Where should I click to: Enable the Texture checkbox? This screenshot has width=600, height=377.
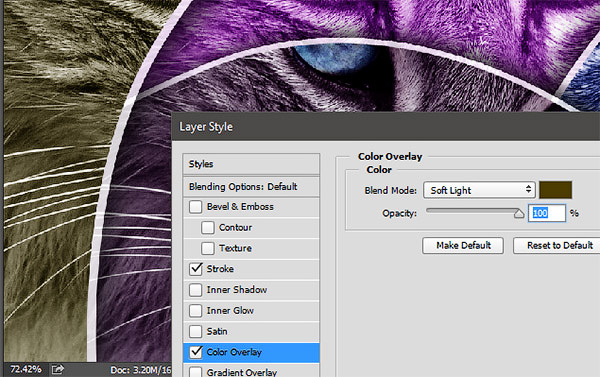(208, 248)
